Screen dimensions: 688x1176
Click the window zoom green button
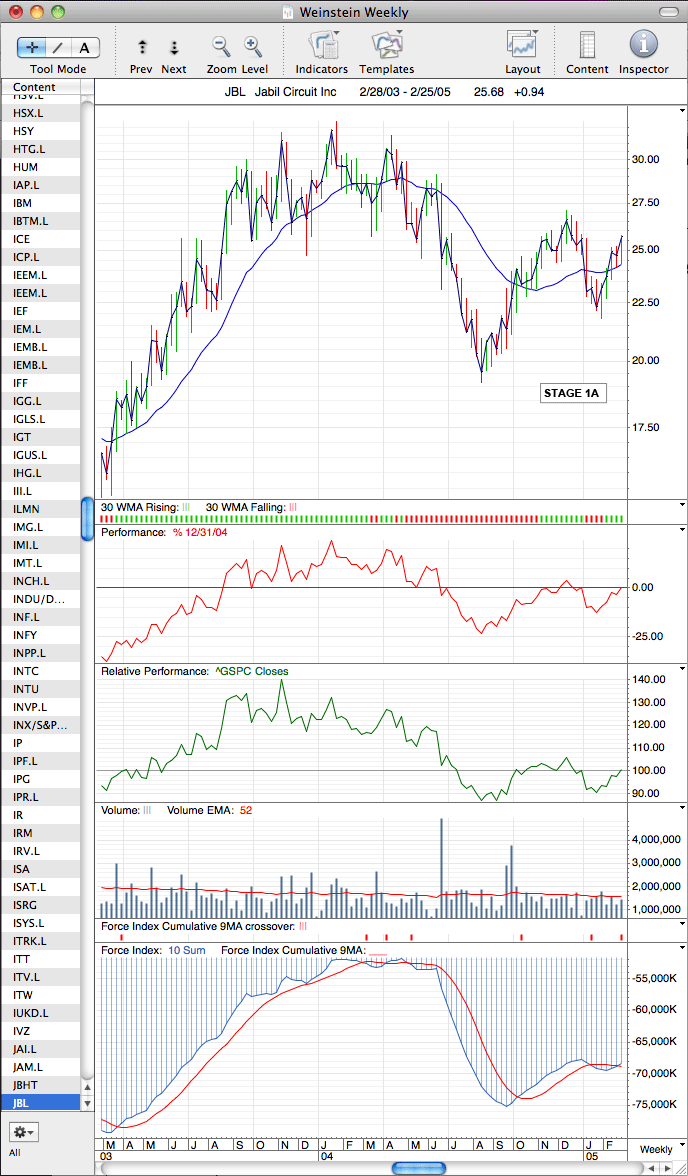[x=58, y=12]
